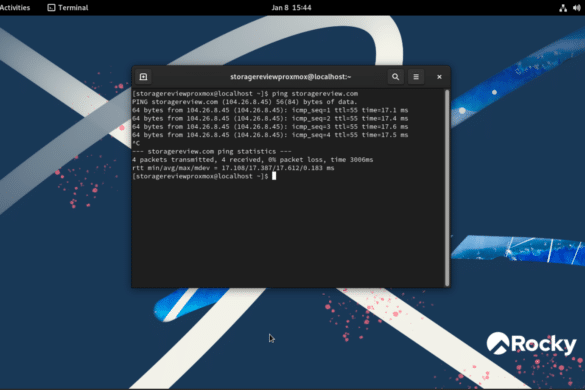This screenshot has width=585, height=390.
Task: Click the volume icon in the top bar
Action: coord(577,8)
